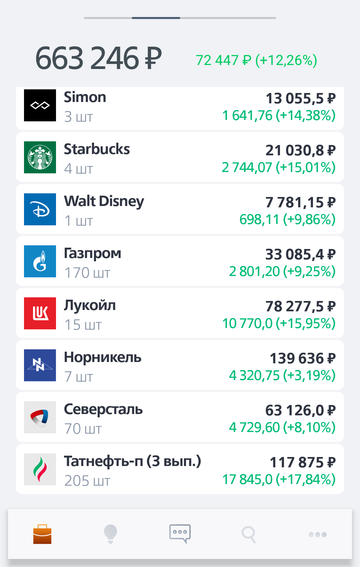Screen dimensions: 360x567
Task: Select the Simon 3 шт holding
Action: click(x=180, y=108)
